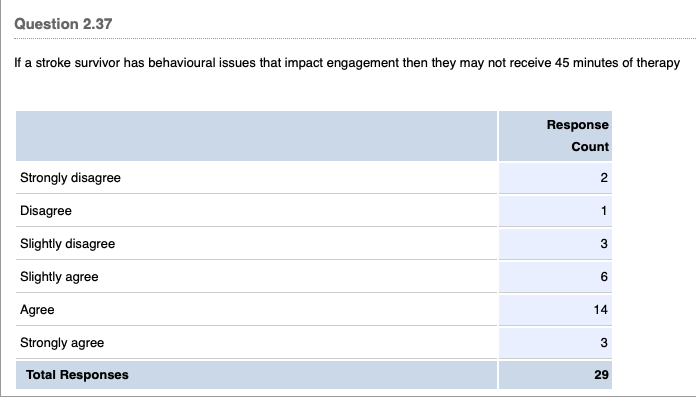Viewport: 696px width, 404px height.
Task: Click the empty header cell above the answer labels
Action: click(x=256, y=135)
